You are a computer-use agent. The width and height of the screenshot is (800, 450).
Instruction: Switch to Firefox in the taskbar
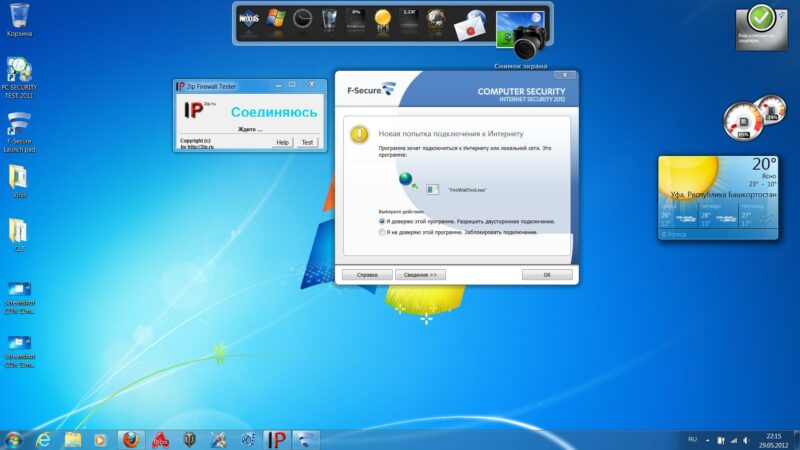pyautogui.click(x=131, y=440)
